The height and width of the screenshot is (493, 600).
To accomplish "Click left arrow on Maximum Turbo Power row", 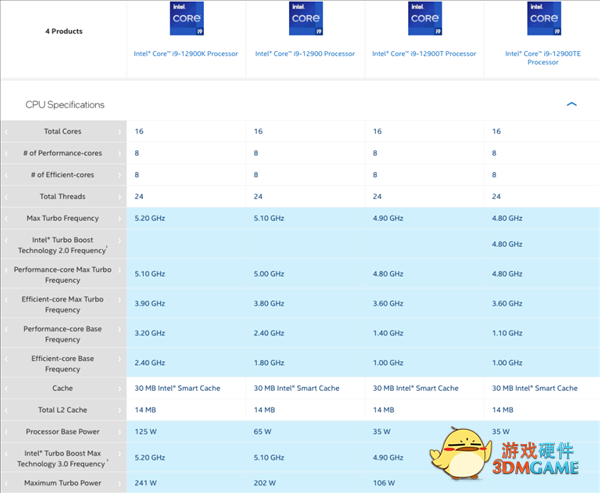I will point(7,483).
